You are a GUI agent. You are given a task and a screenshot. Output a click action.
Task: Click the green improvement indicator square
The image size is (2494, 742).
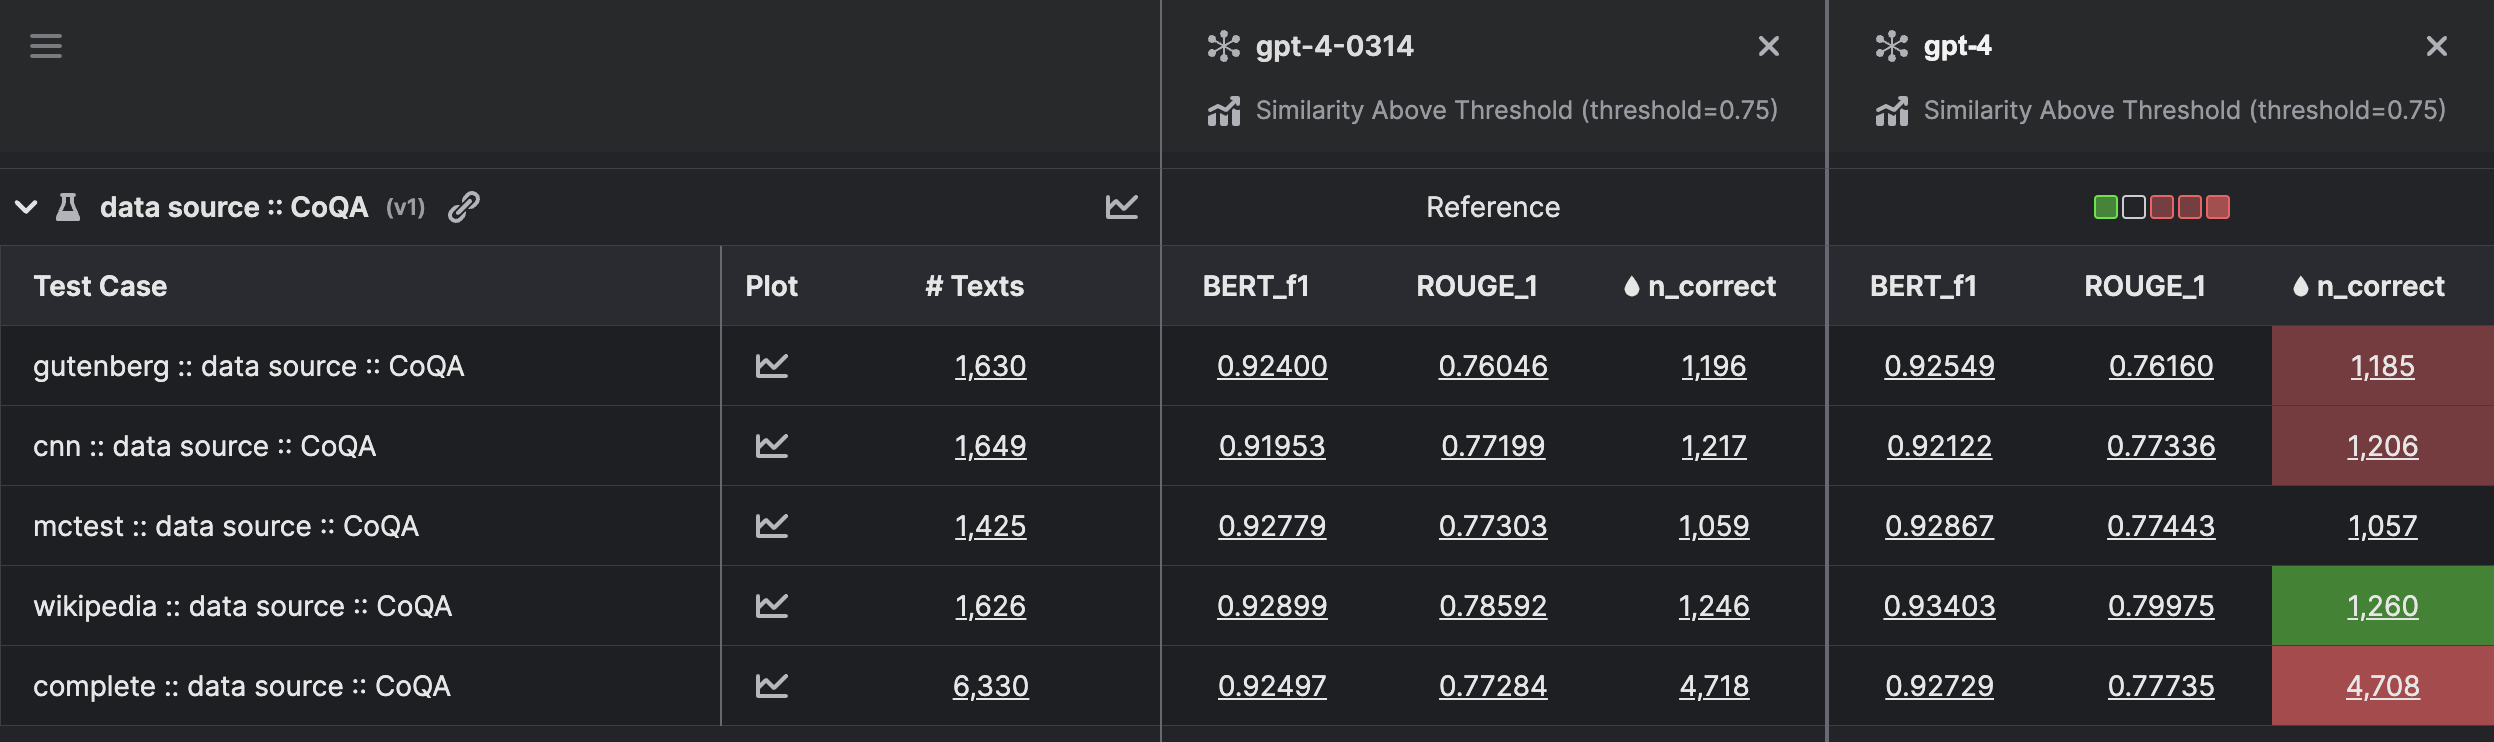[2105, 207]
